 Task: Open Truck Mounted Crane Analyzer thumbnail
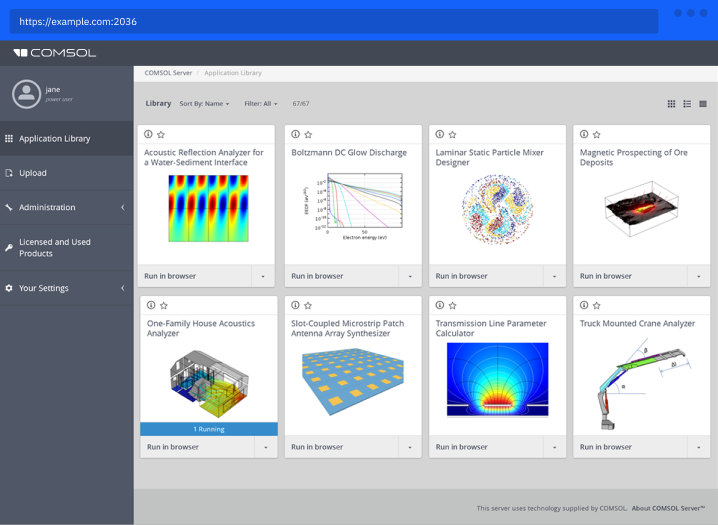click(643, 384)
